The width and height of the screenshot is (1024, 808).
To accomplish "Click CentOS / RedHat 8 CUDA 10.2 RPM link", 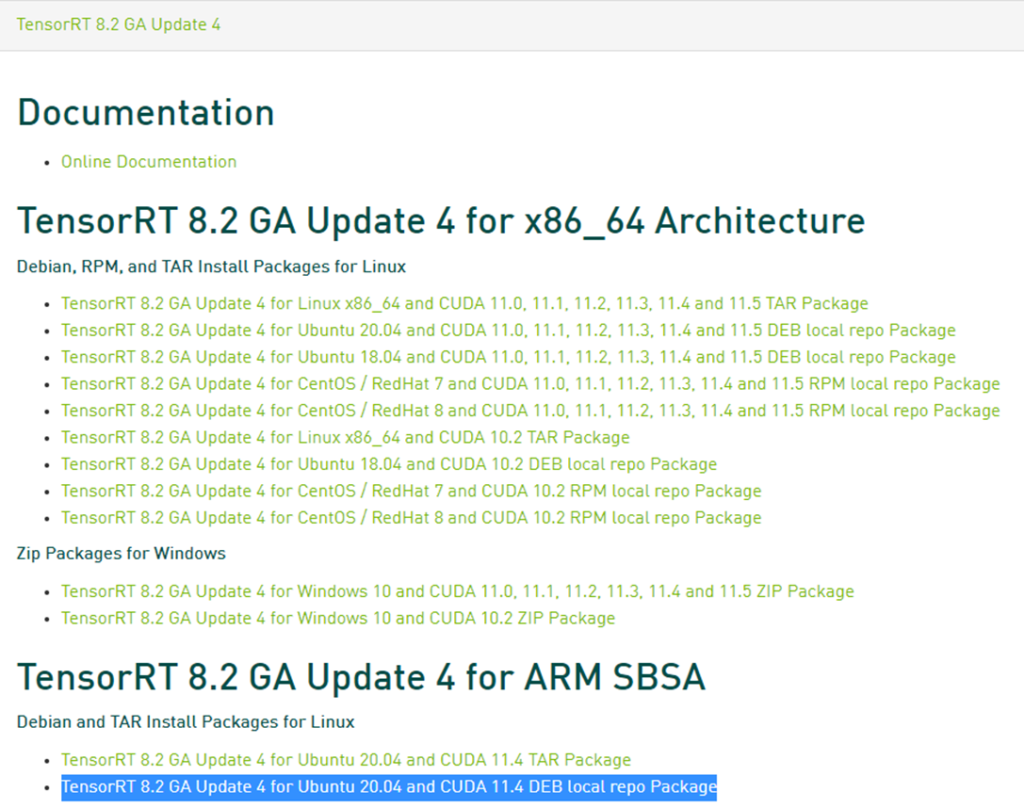I will pos(411,518).
